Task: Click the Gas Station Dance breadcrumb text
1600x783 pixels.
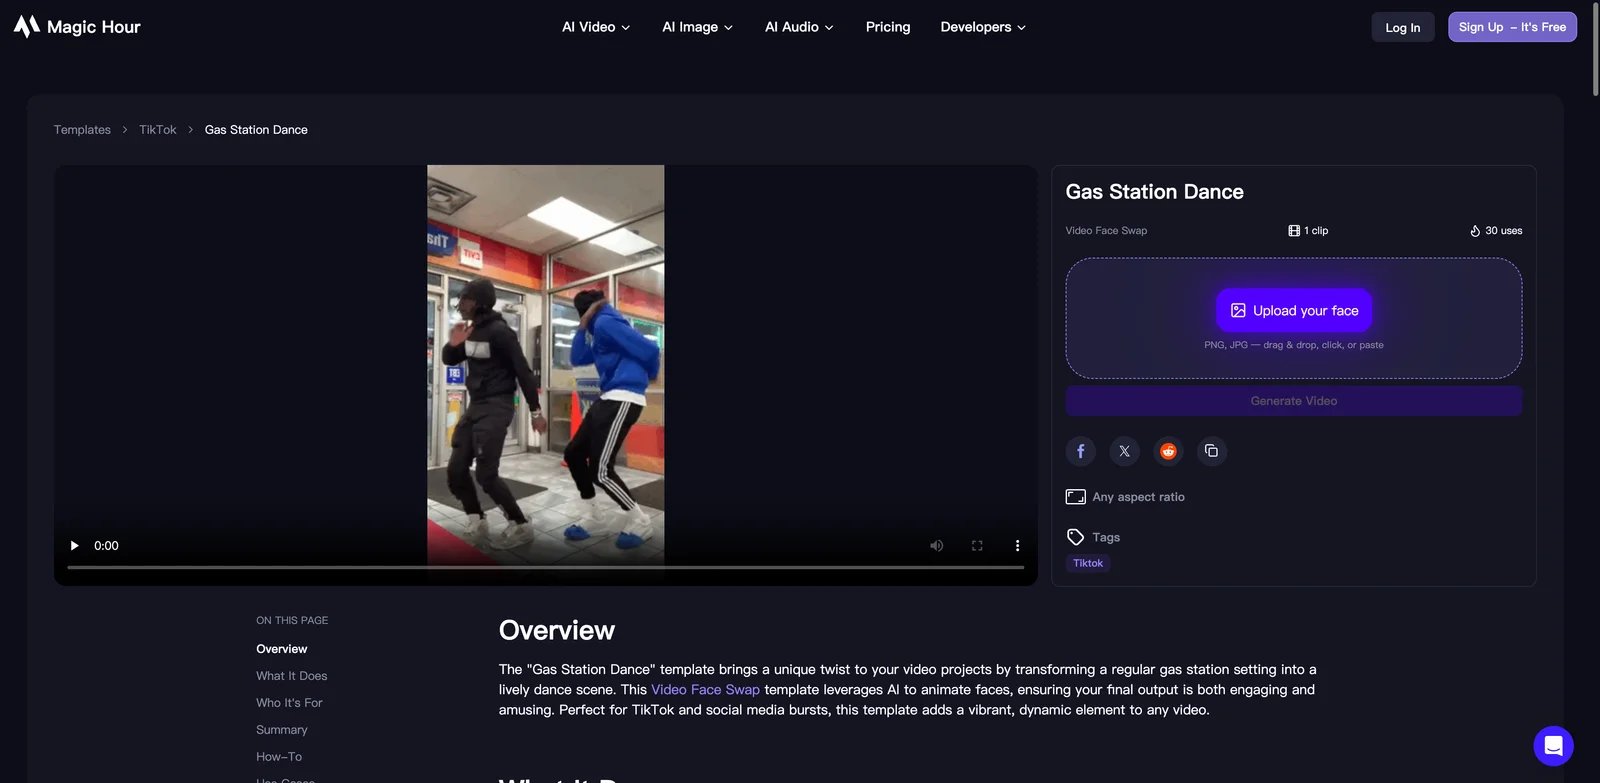Action: coord(256,130)
